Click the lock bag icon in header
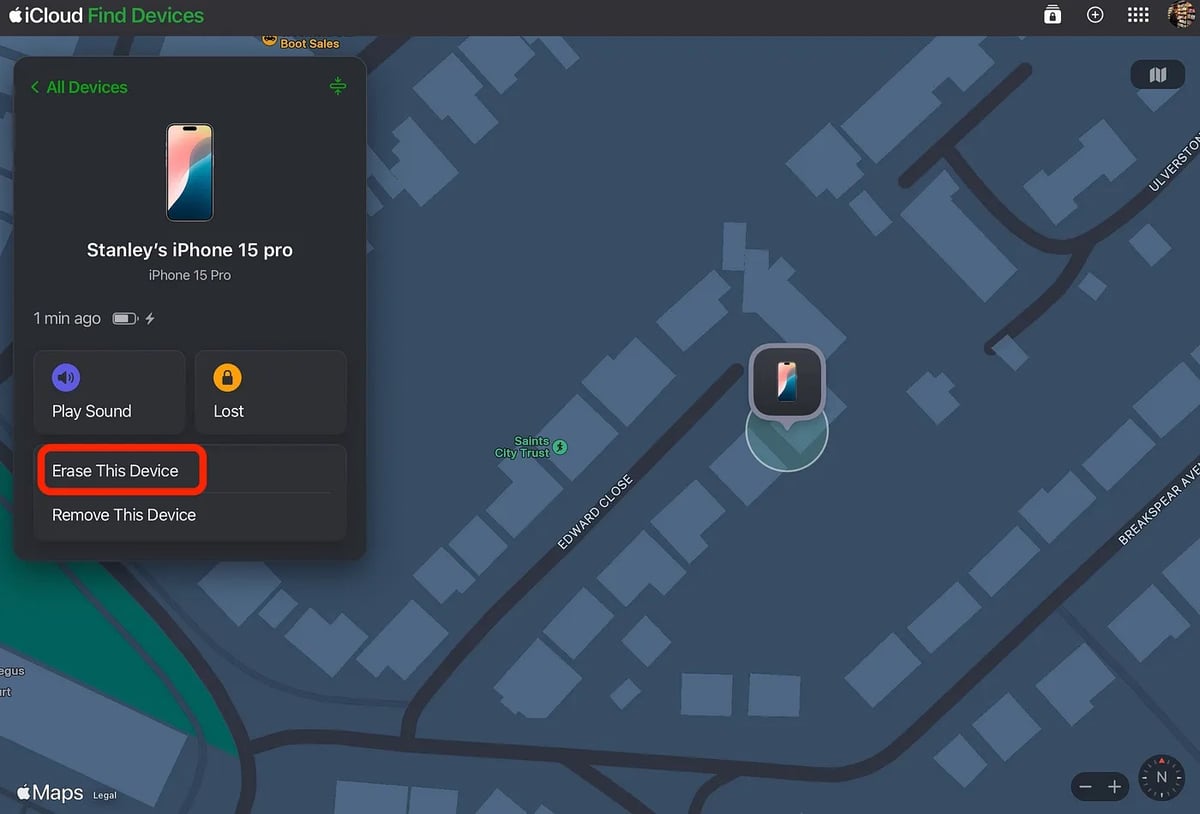Image resolution: width=1200 pixels, height=814 pixels. (x=1052, y=15)
